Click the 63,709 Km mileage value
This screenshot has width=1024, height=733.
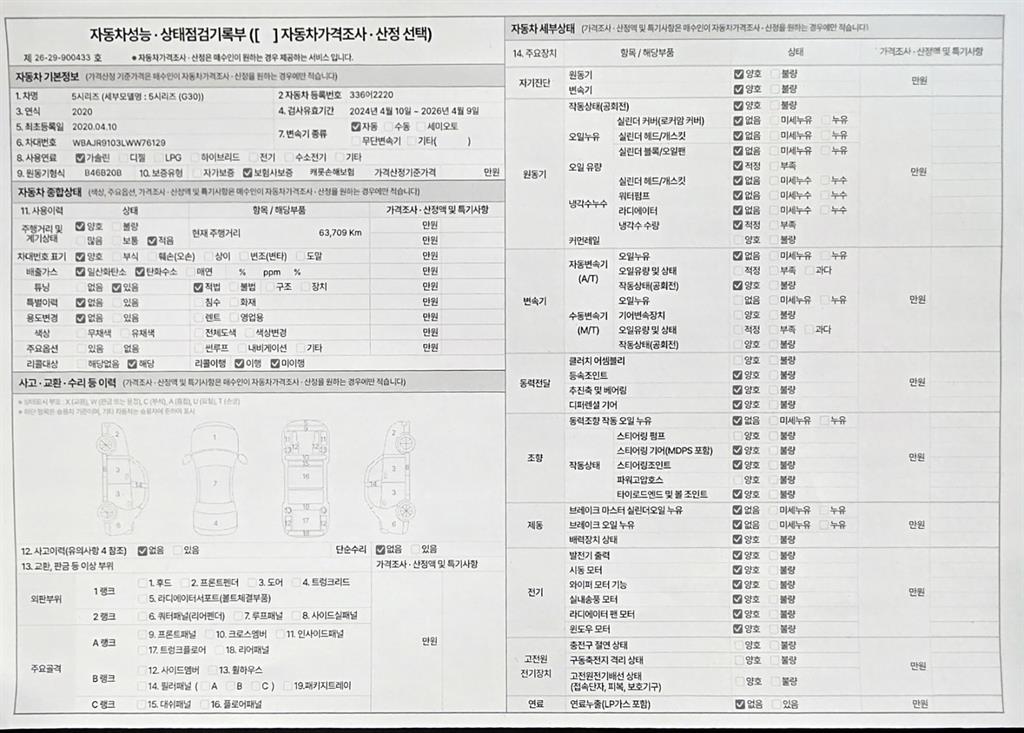click(340, 232)
